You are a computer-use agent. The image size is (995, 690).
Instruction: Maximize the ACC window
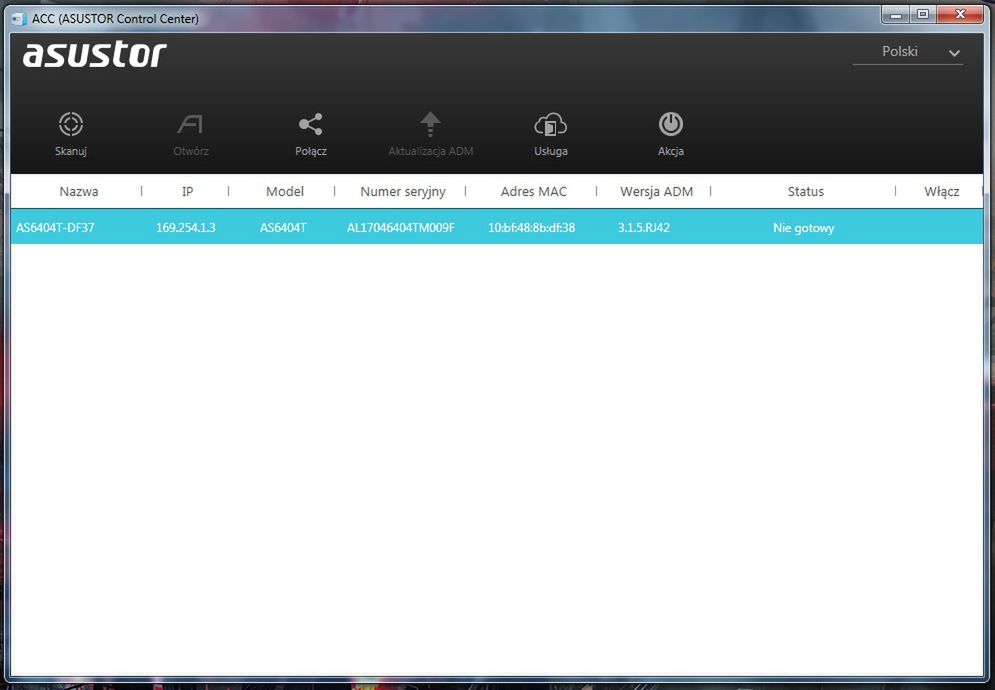[x=923, y=14]
